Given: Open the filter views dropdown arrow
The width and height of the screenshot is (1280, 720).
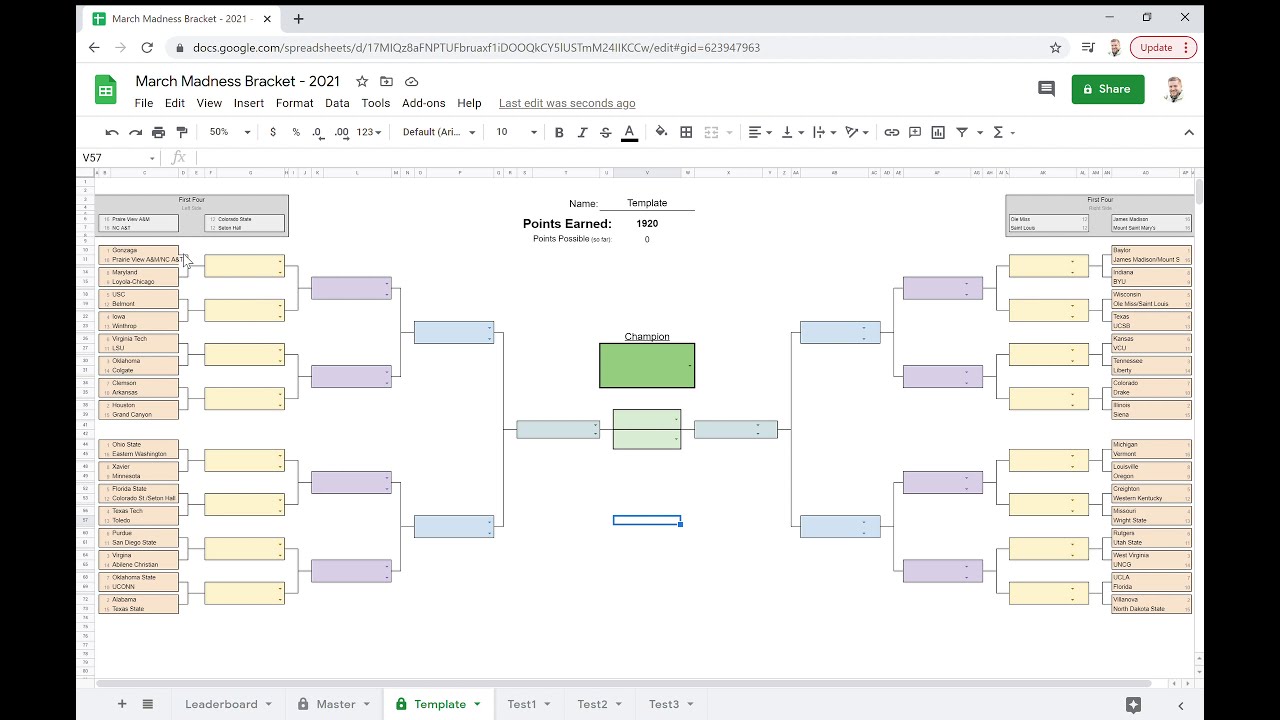Looking at the screenshot, I should click(x=980, y=132).
